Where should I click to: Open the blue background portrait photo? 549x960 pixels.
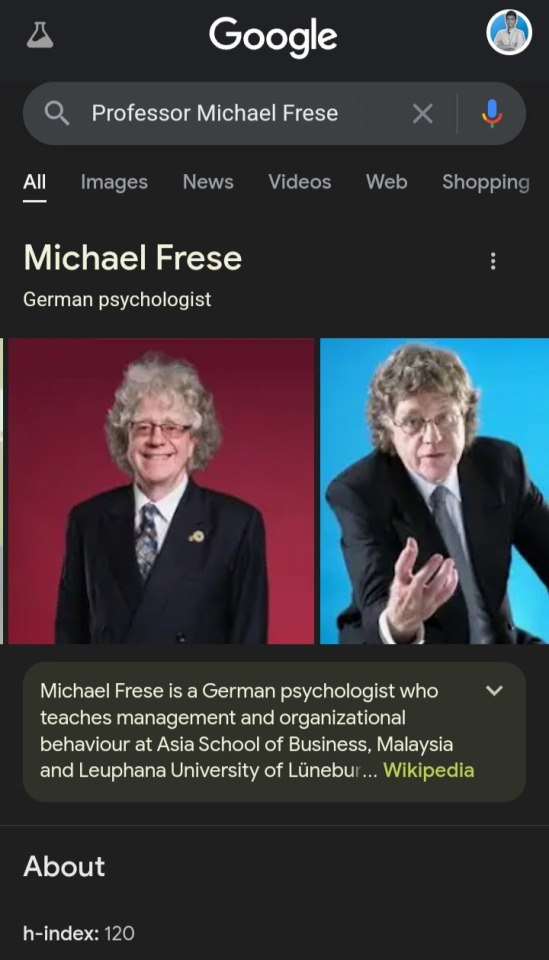pyautogui.click(x=435, y=491)
